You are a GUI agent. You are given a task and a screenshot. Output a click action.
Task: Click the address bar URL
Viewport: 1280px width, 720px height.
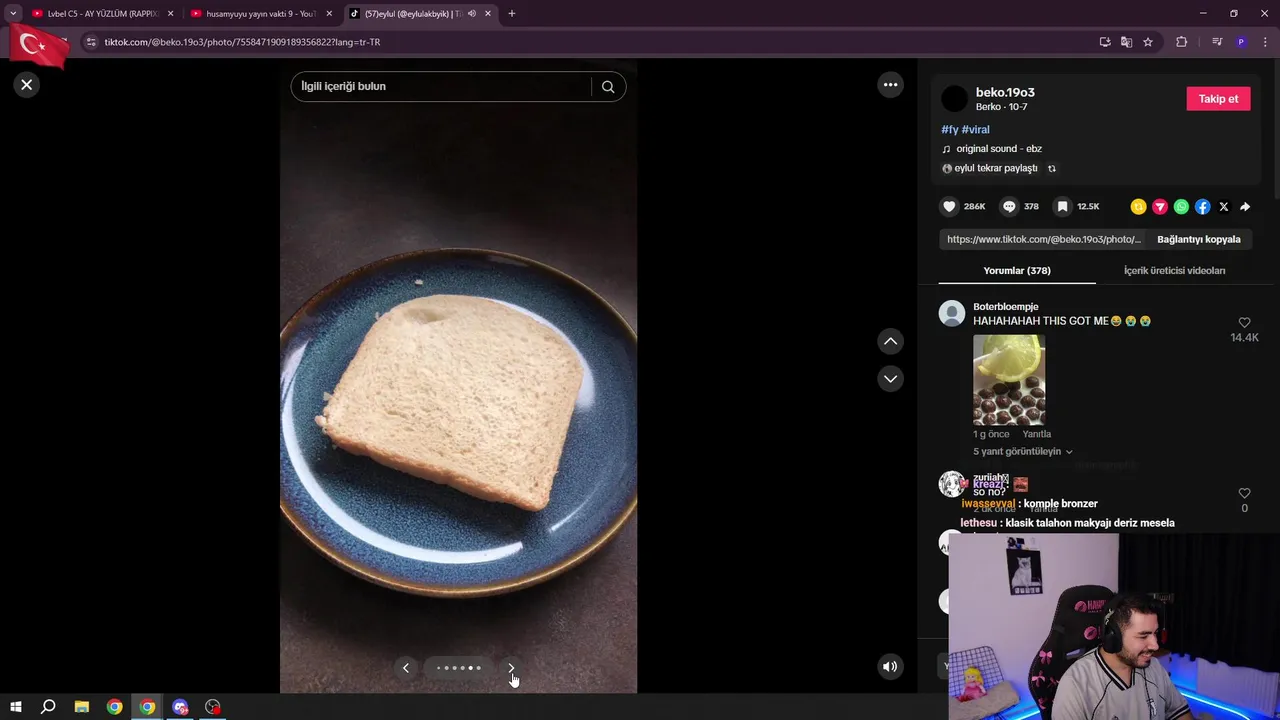click(242, 42)
